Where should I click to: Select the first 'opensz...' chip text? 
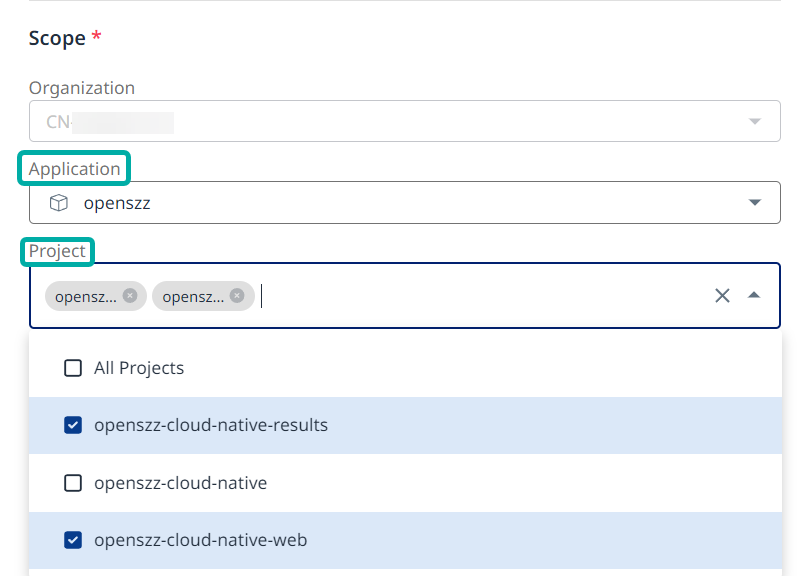click(86, 296)
